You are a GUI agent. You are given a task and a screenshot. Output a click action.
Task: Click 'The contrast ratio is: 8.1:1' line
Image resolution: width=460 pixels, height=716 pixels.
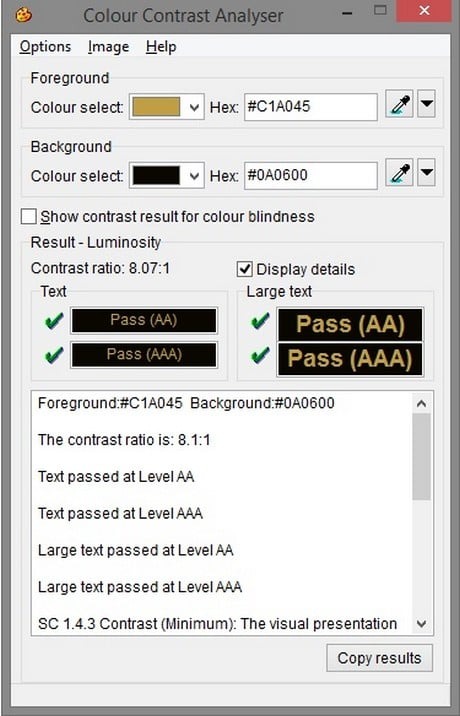coord(124,440)
